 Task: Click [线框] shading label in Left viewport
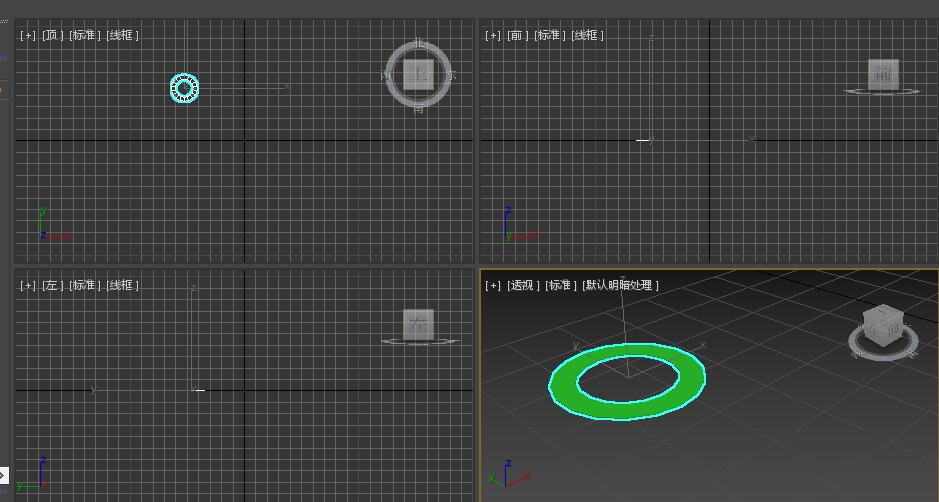[123, 285]
